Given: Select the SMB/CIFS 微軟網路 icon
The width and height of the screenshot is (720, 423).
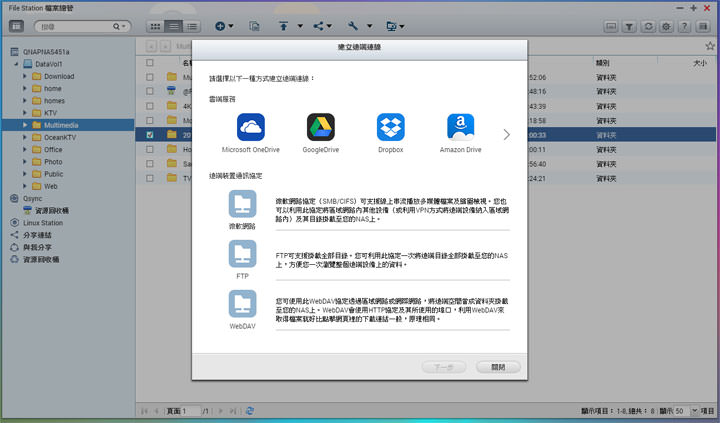Looking at the screenshot, I should pyautogui.click(x=242, y=205).
